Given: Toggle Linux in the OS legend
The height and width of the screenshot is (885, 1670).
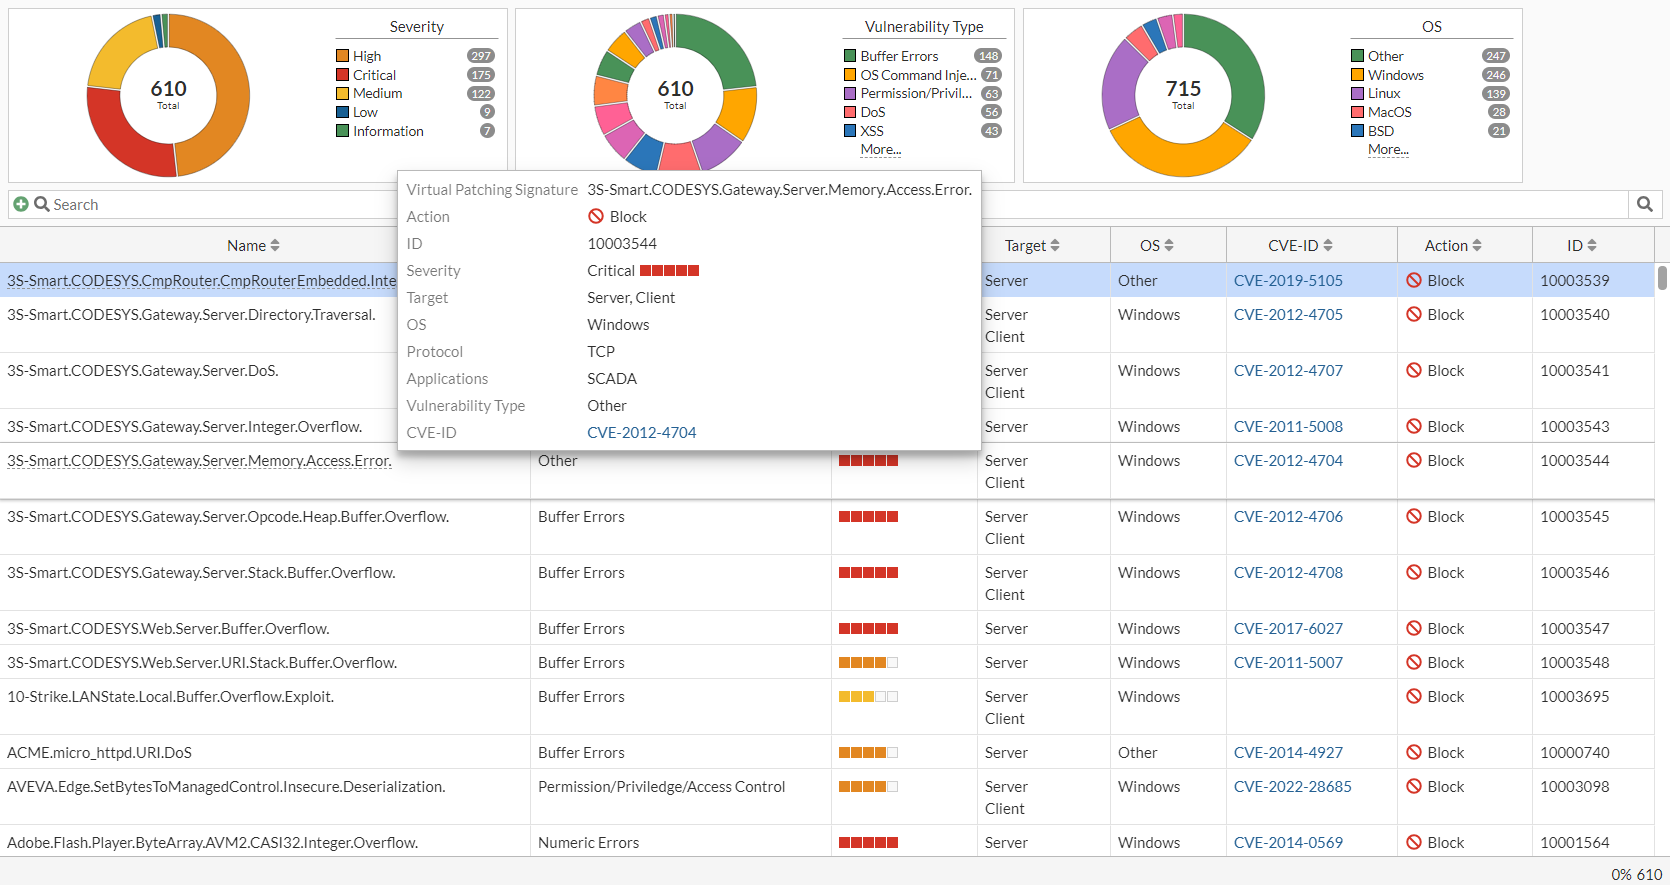Looking at the screenshot, I should point(1383,93).
